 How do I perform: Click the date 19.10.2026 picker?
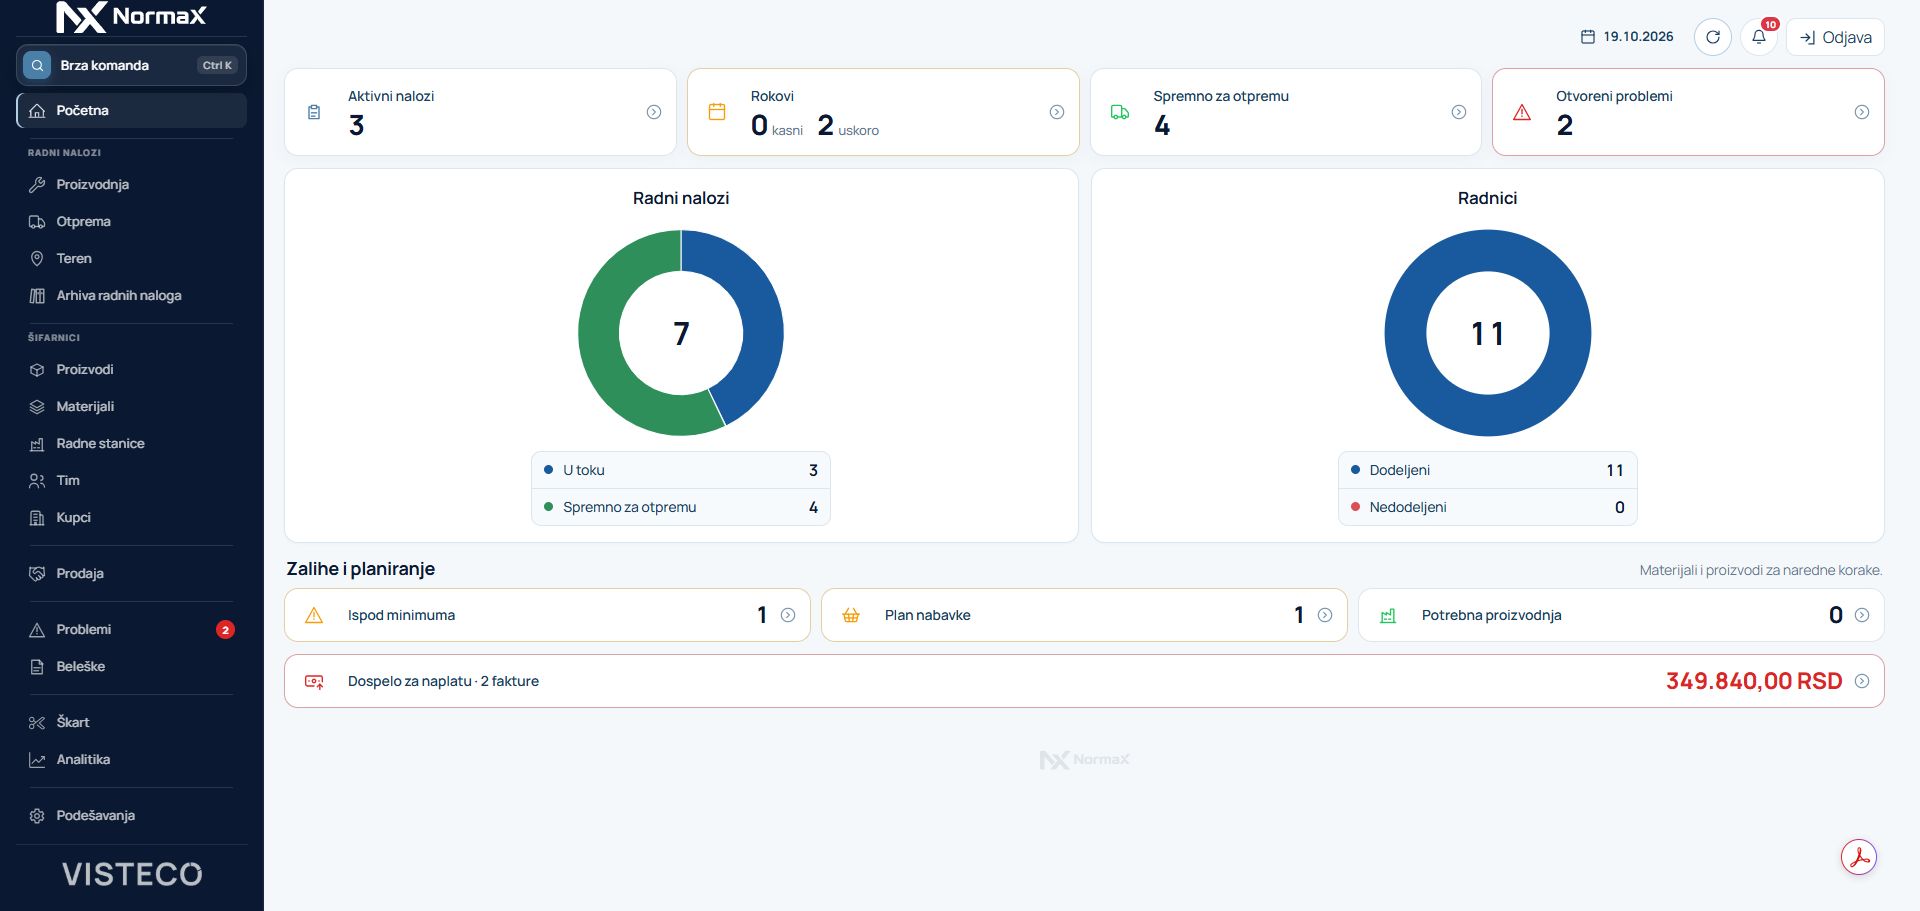1627,37
